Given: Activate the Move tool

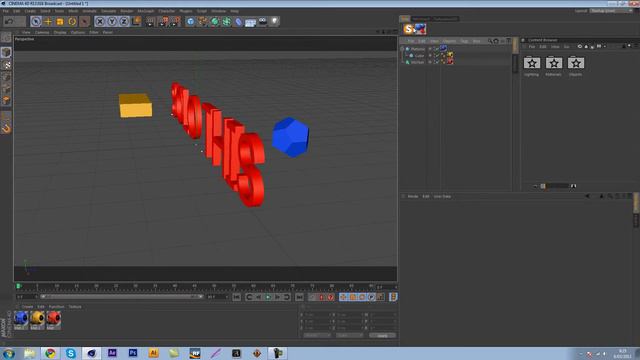Looking at the screenshot, I should 48,21.
